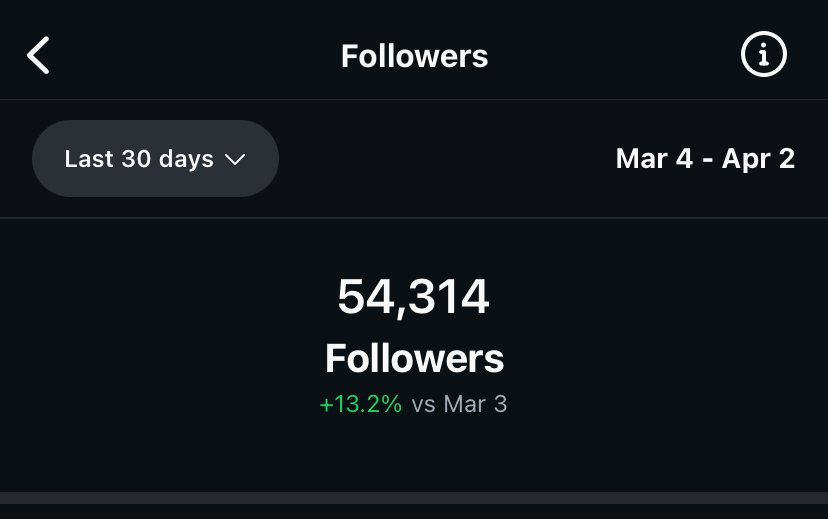Viewport: 828px width, 519px height.
Task: Click the Last 30 days text label
Action: (139, 159)
